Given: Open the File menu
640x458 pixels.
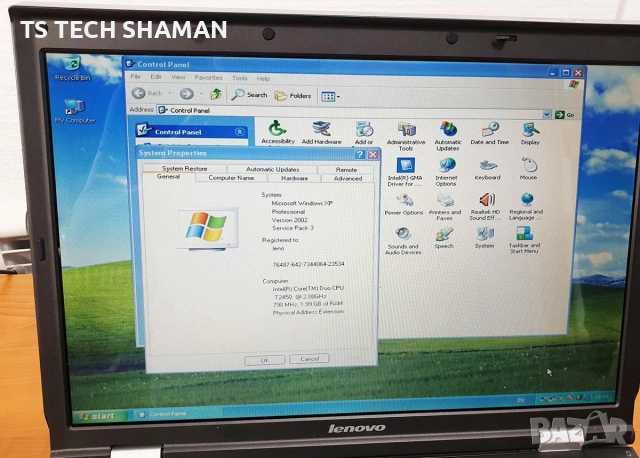Looking at the screenshot, I should click(x=136, y=76).
